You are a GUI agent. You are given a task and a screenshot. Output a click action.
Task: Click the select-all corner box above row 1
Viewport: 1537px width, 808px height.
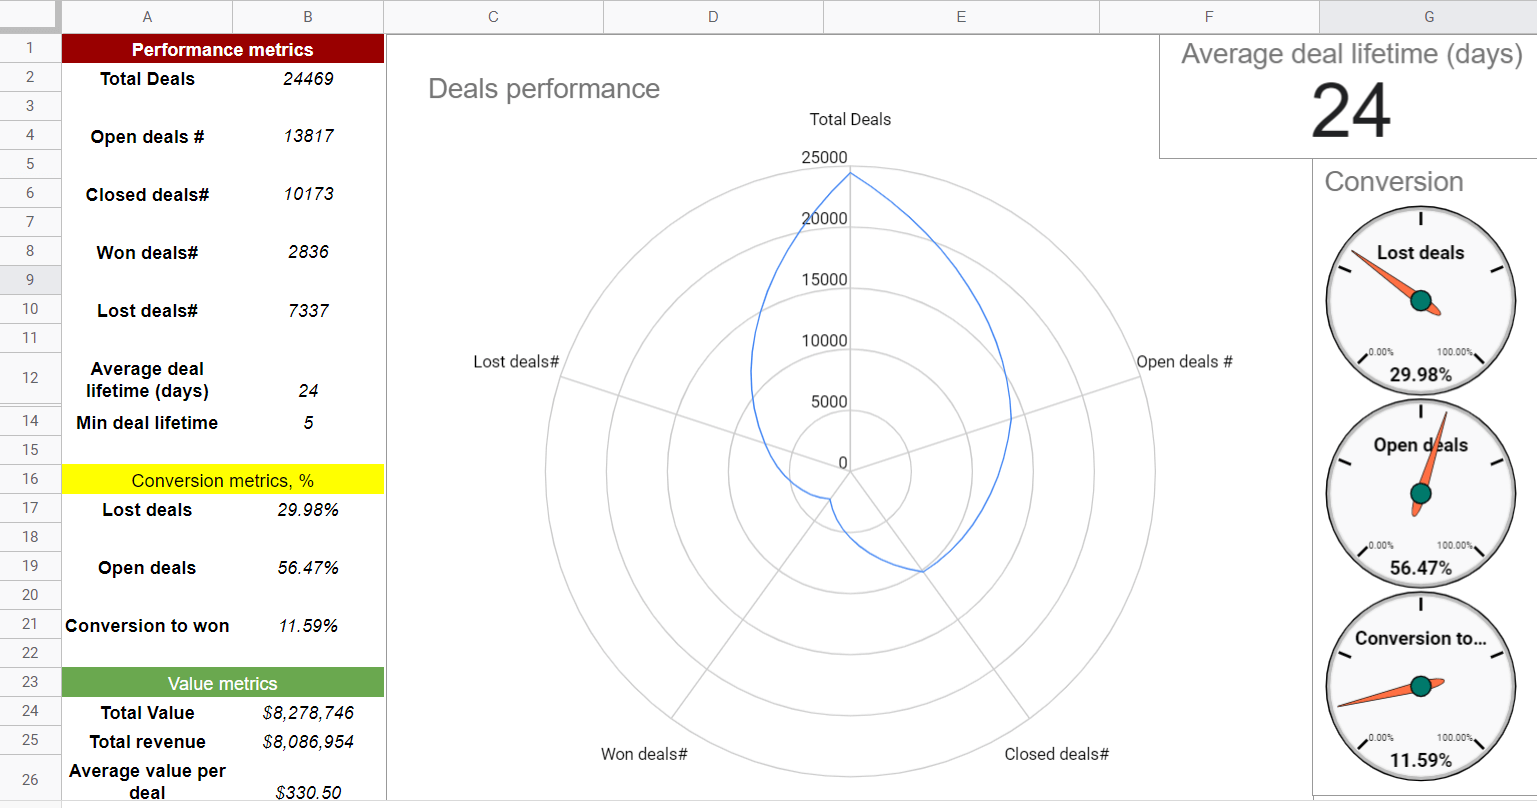(30, 16)
